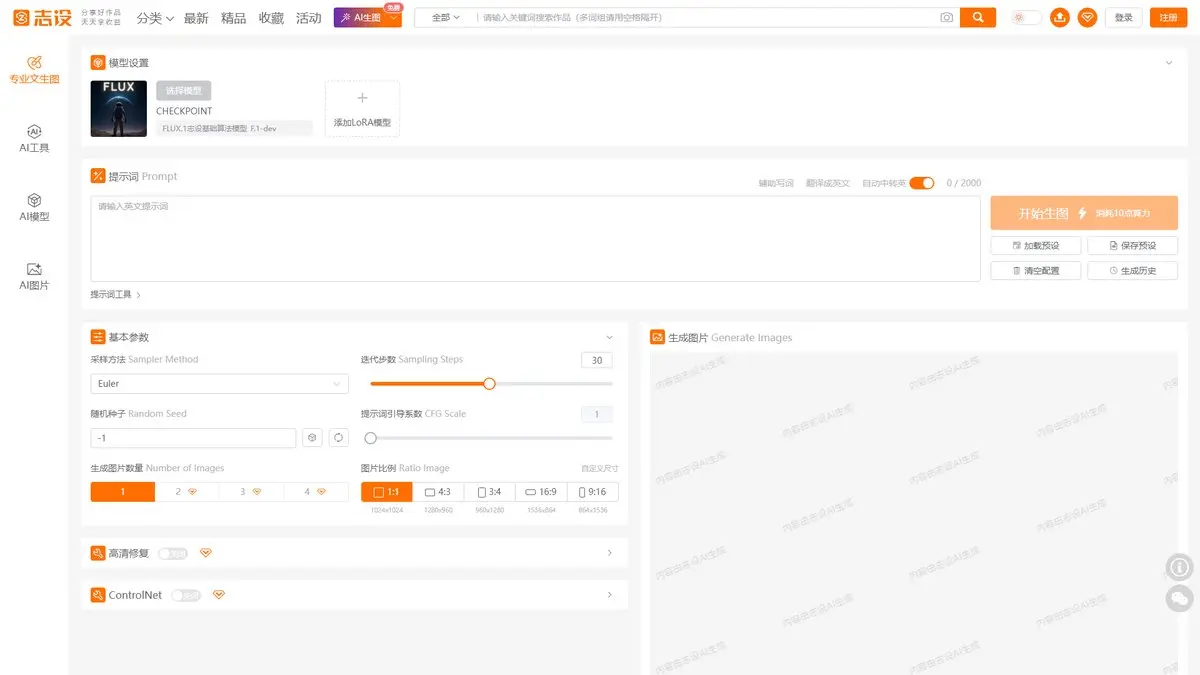Screen dimensions: 1200x675
Task: Click the dice icon beside Random Seed
Action: (313, 438)
